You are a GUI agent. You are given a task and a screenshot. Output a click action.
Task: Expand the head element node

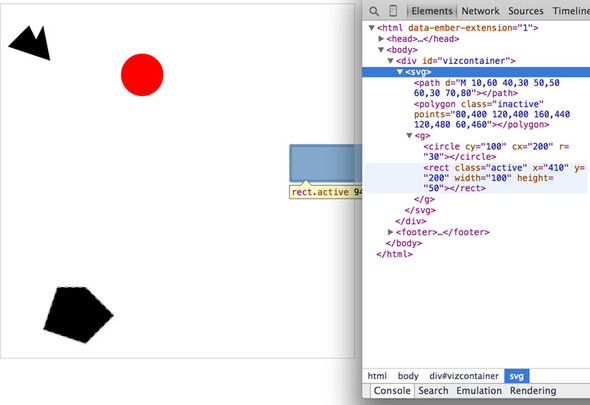click(x=381, y=39)
